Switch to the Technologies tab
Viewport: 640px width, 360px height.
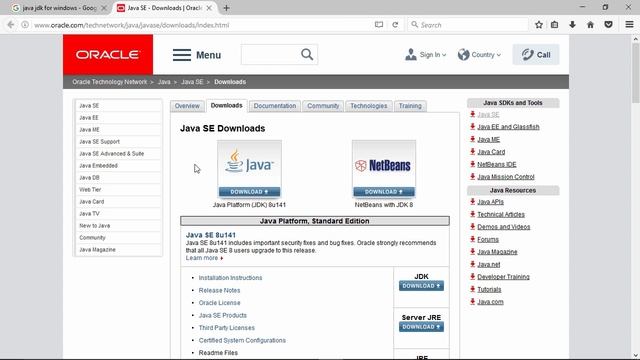[369, 106]
